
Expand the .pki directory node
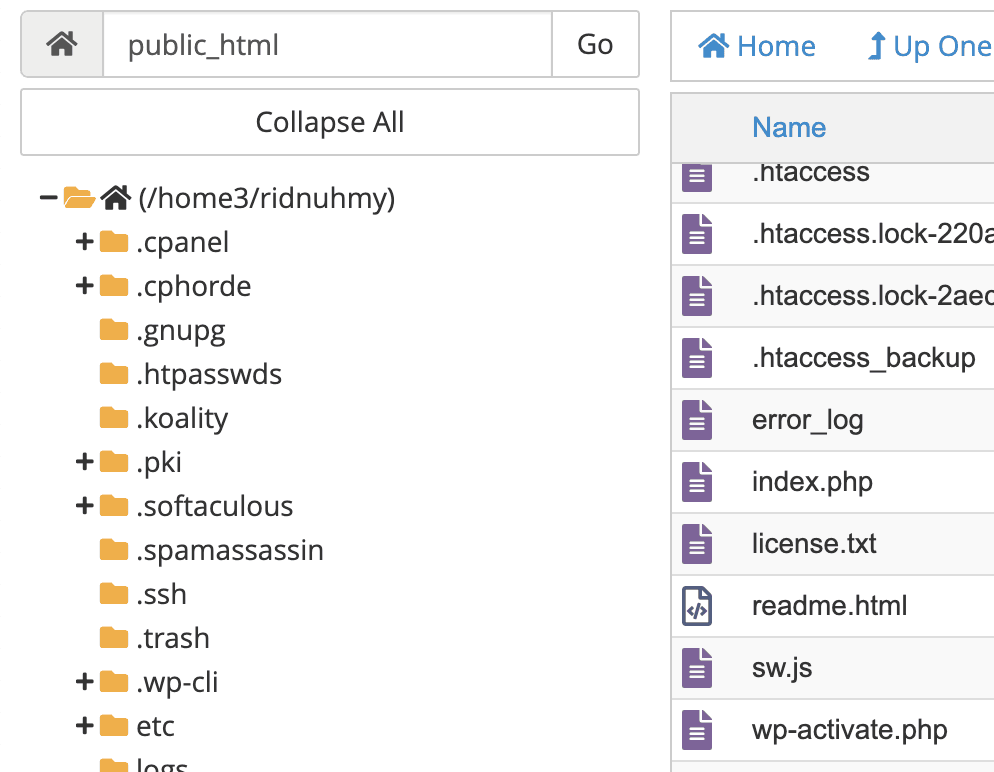[84, 461]
